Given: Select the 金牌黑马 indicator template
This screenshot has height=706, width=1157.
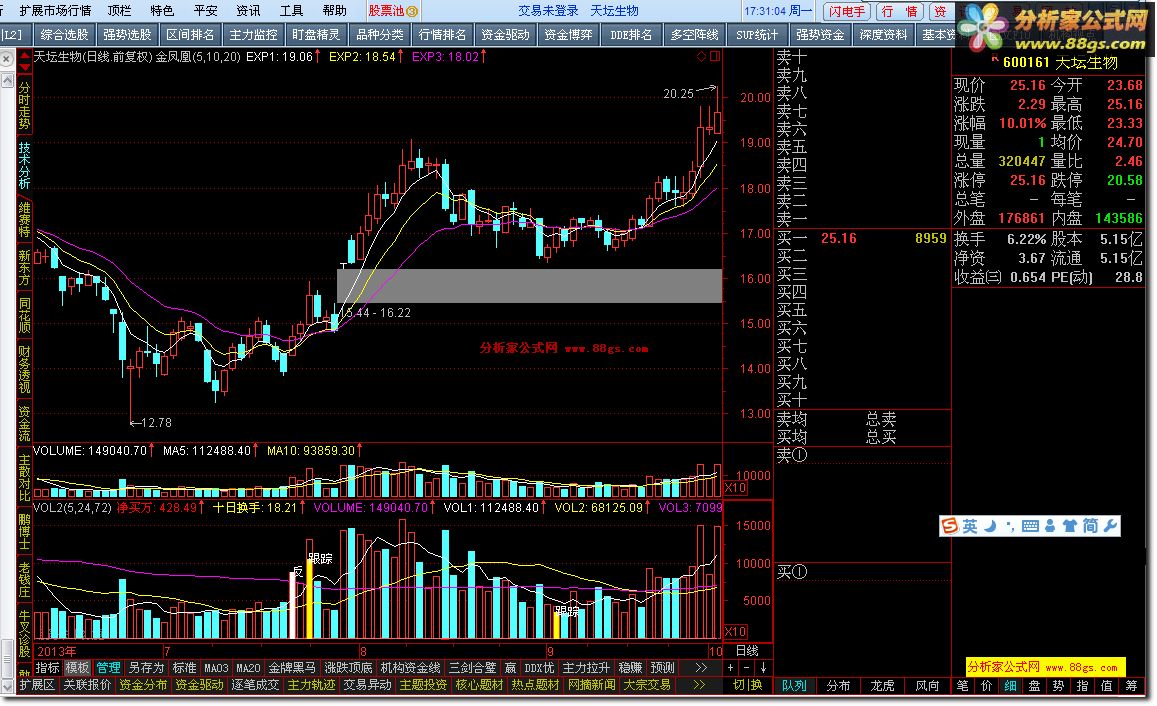Looking at the screenshot, I should point(292,667).
